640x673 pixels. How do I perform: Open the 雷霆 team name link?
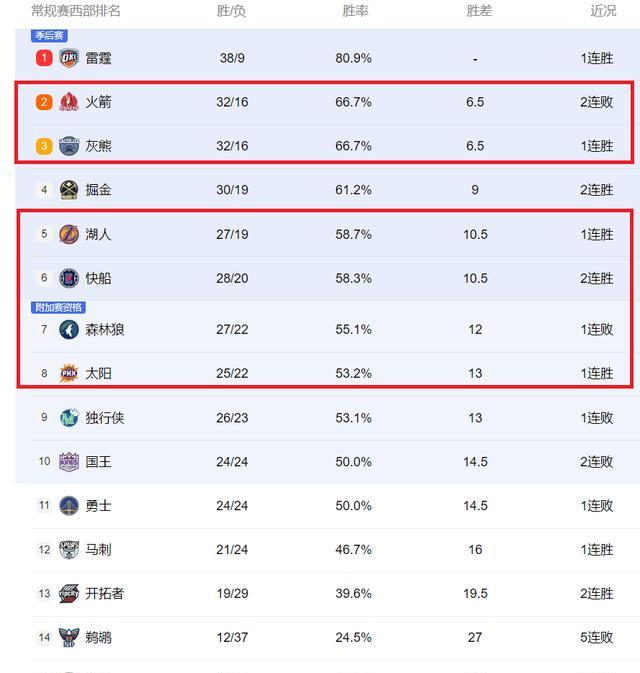point(98,58)
